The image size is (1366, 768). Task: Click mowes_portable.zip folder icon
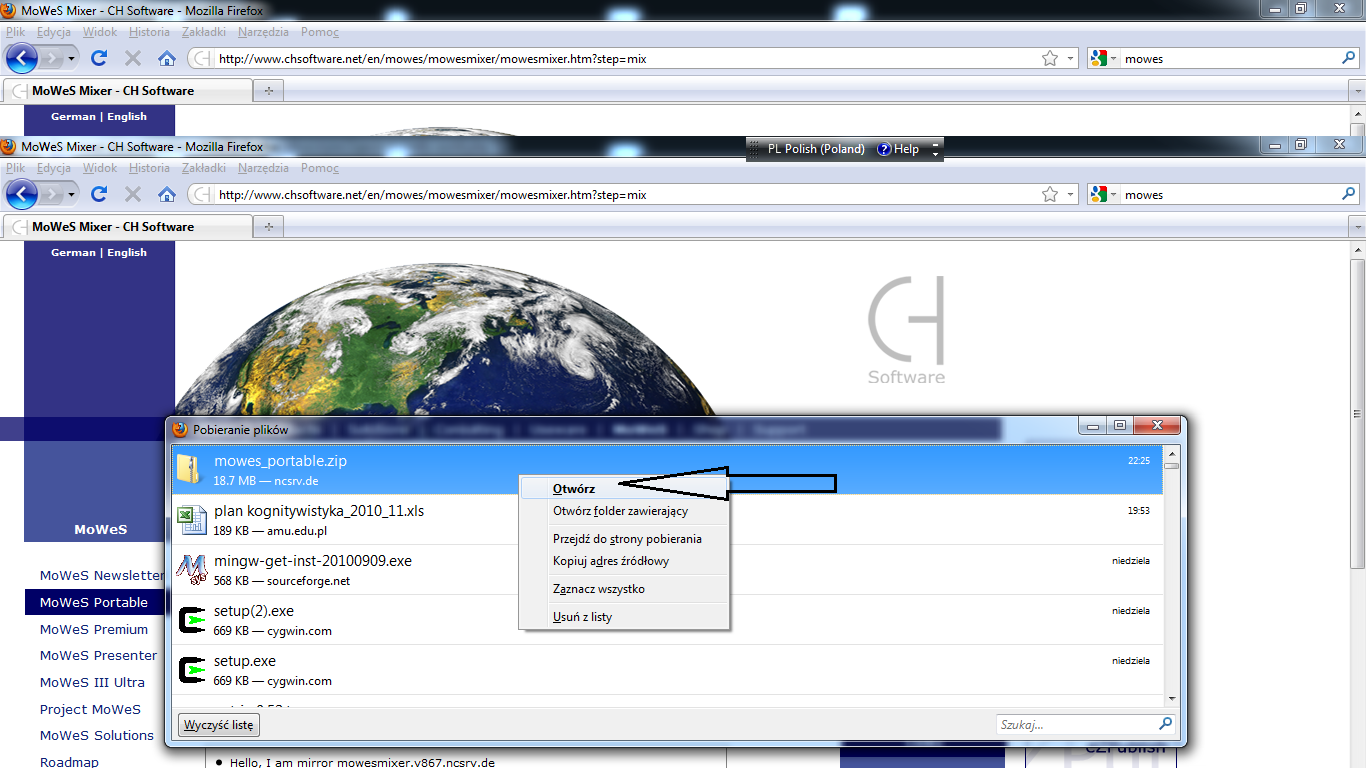point(190,470)
